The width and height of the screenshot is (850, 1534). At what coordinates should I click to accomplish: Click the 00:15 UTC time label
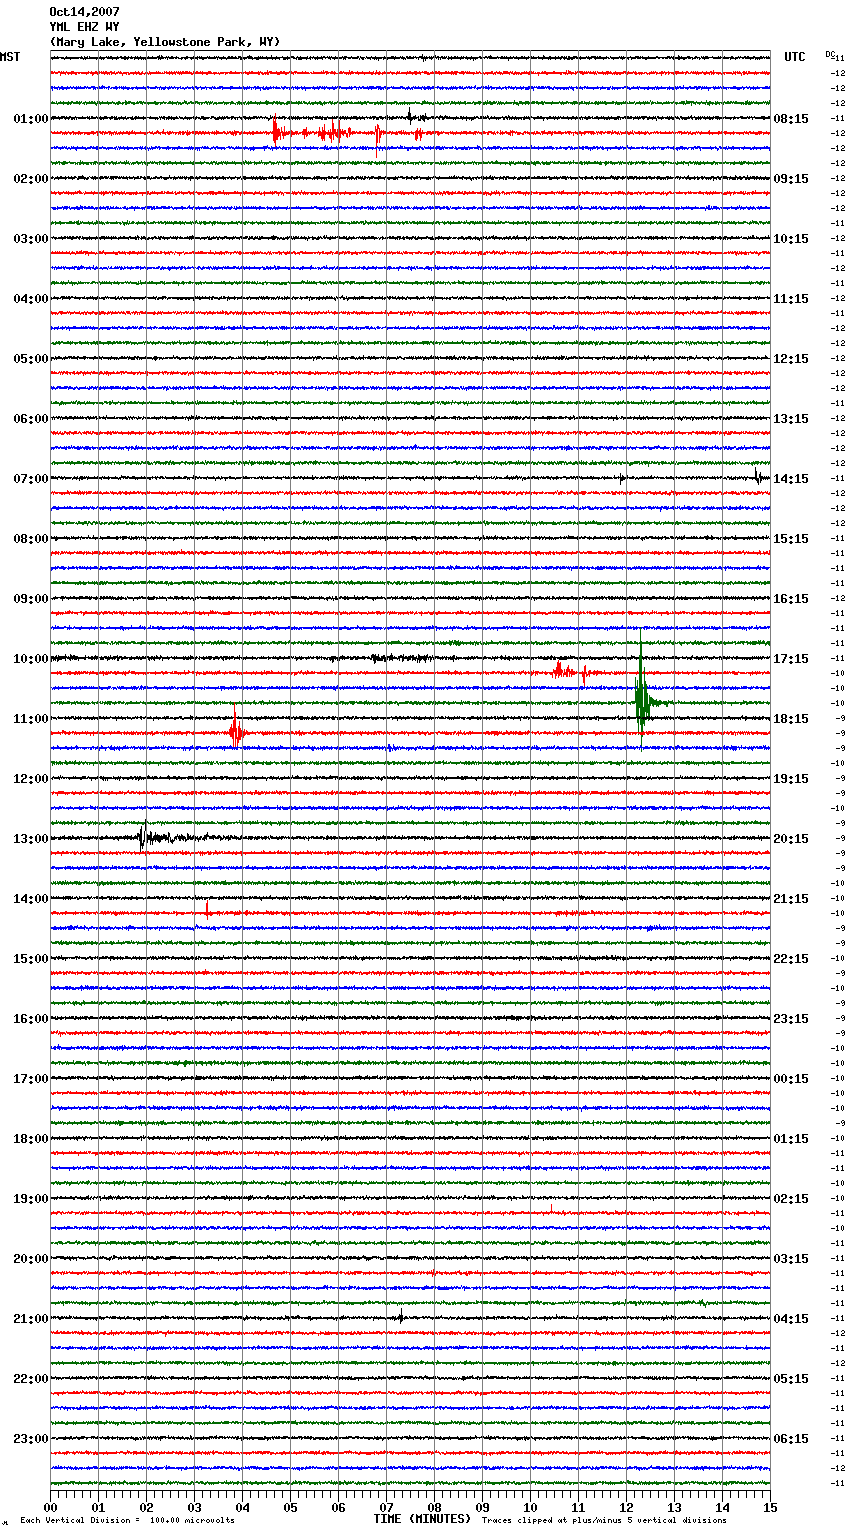click(791, 1079)
